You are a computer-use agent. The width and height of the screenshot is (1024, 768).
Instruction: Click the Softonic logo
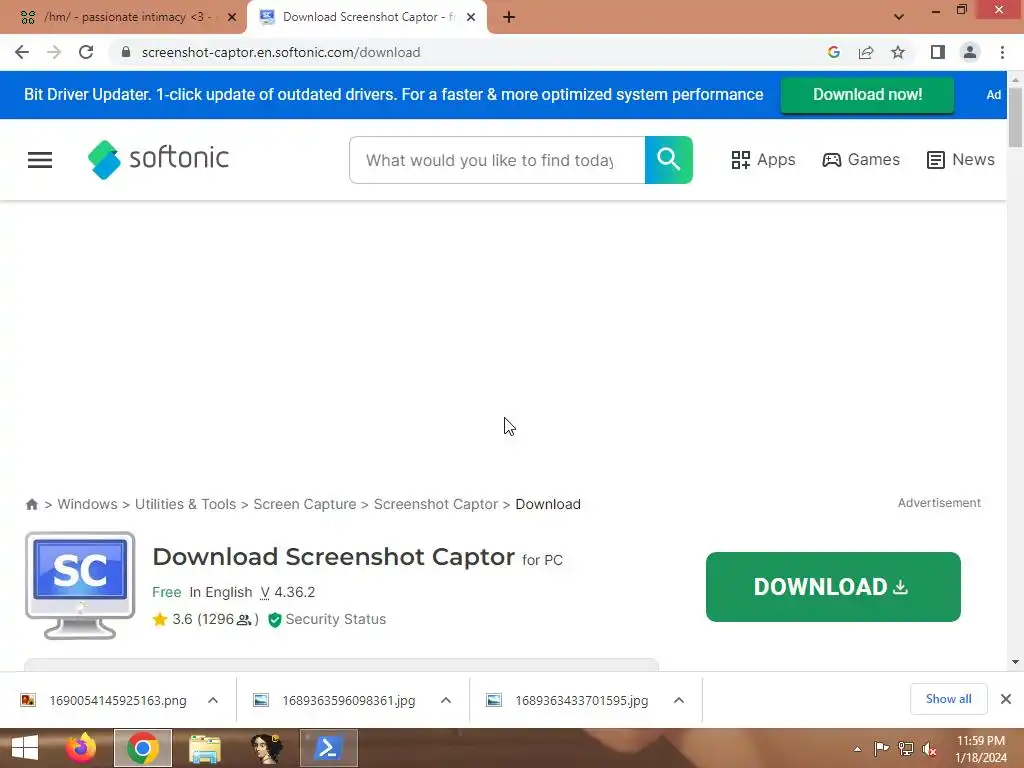[158, 159]
